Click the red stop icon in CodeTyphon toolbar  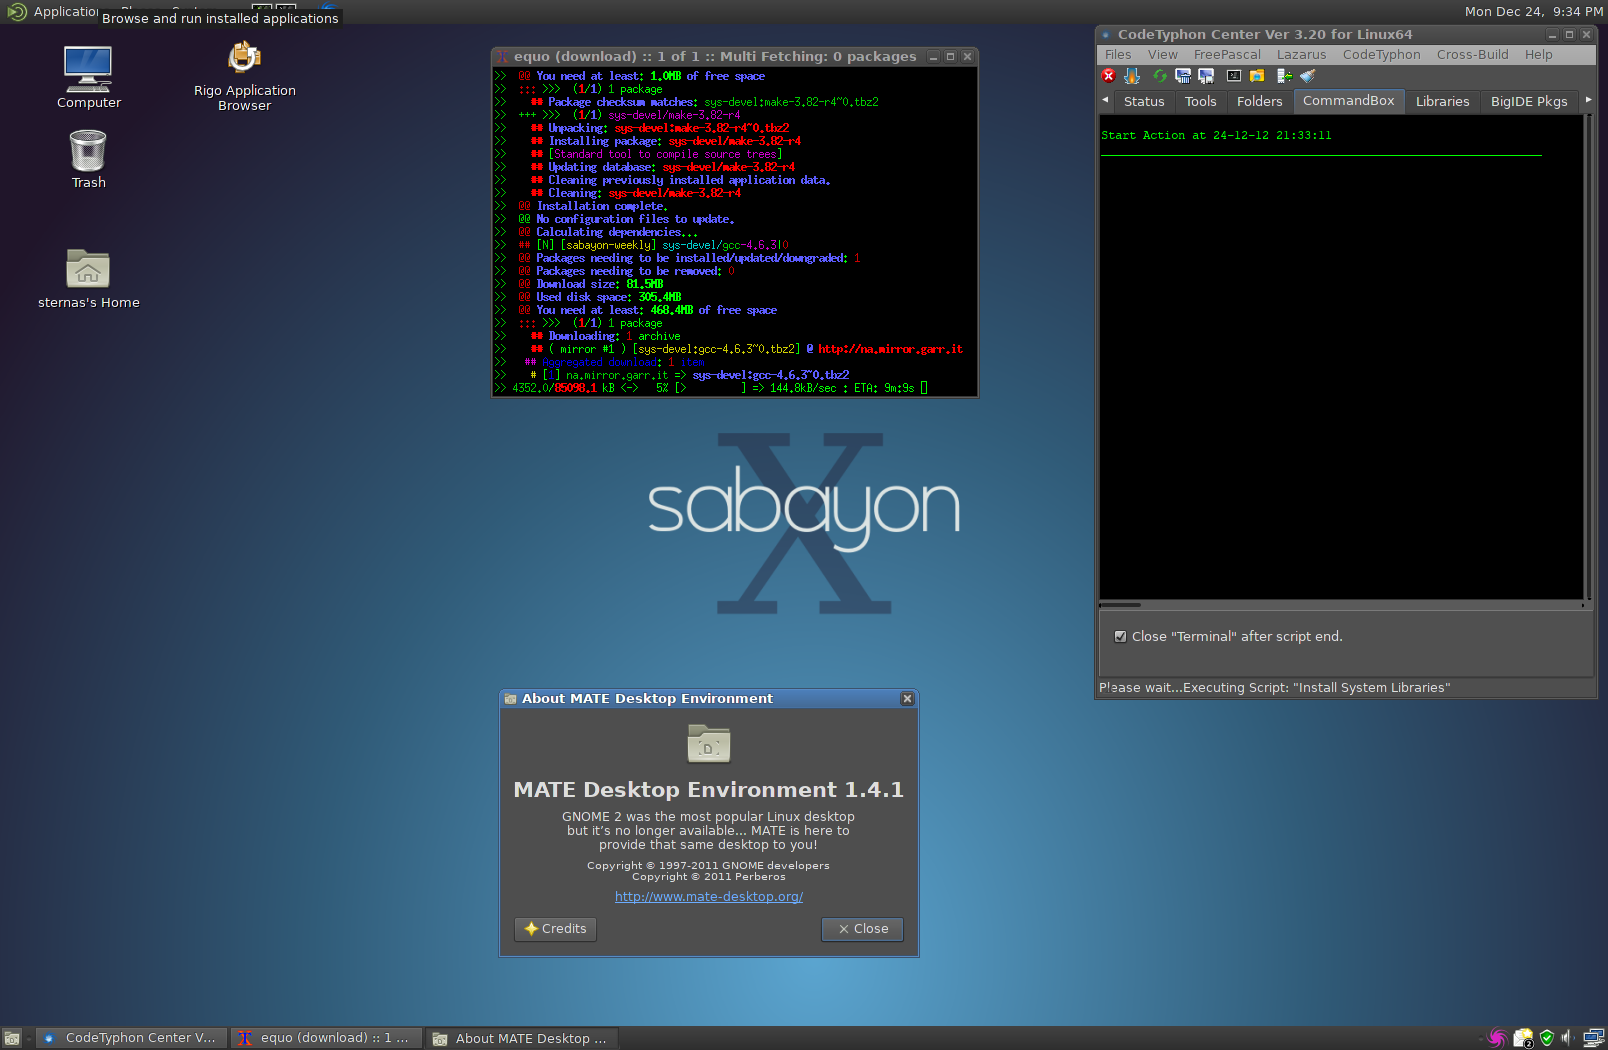pyautogui.click(x=1108, y=76)
